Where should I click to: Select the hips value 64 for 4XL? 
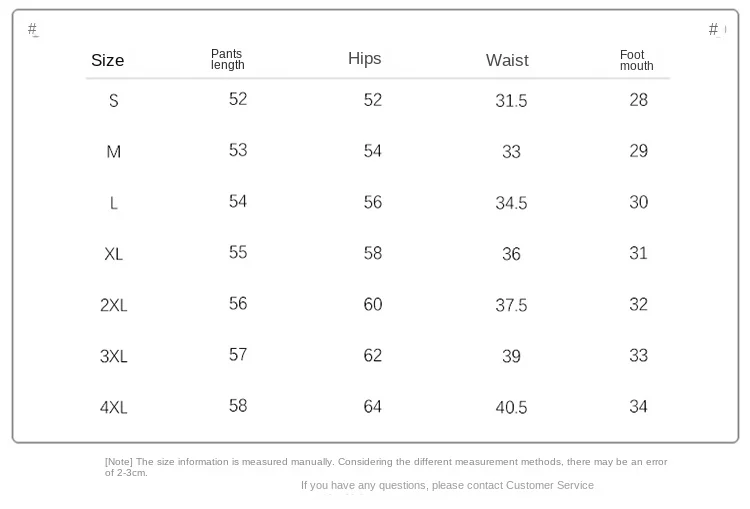[373, 406]
